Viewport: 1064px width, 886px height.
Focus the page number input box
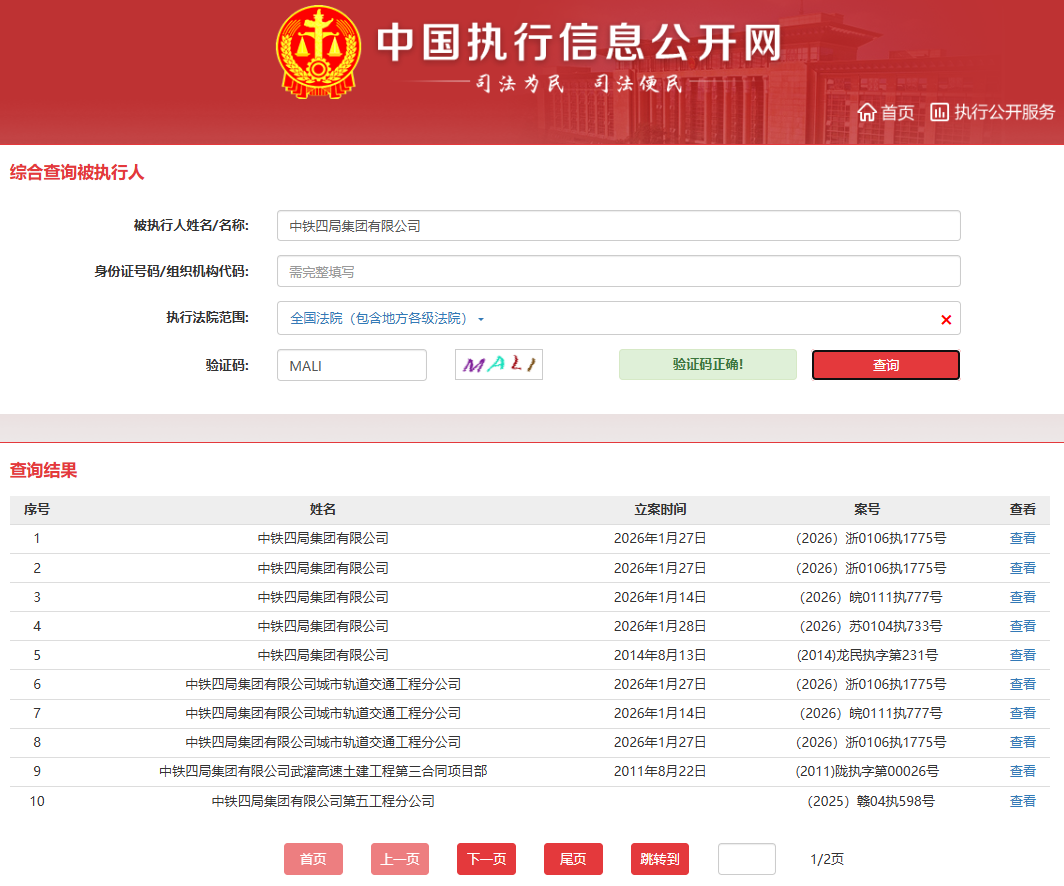pyautogui.click(x=746, y=859)
